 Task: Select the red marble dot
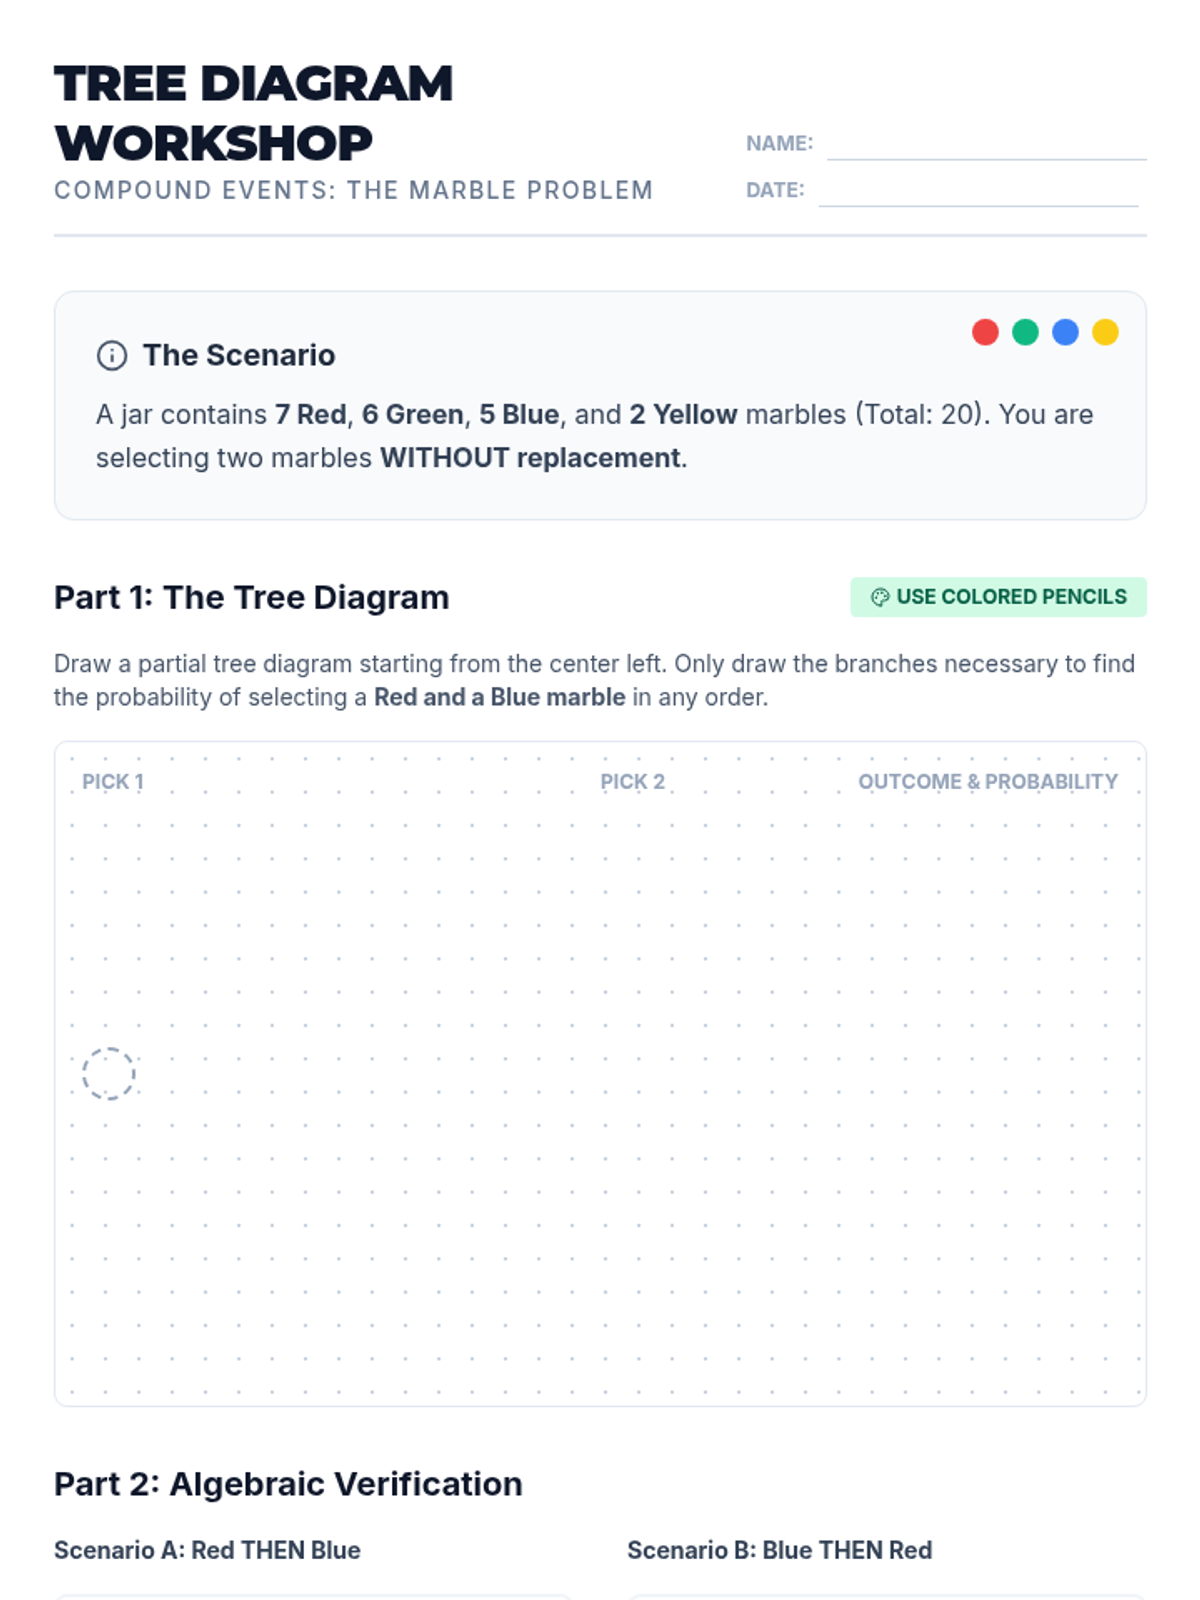click(x=985, y=332)
